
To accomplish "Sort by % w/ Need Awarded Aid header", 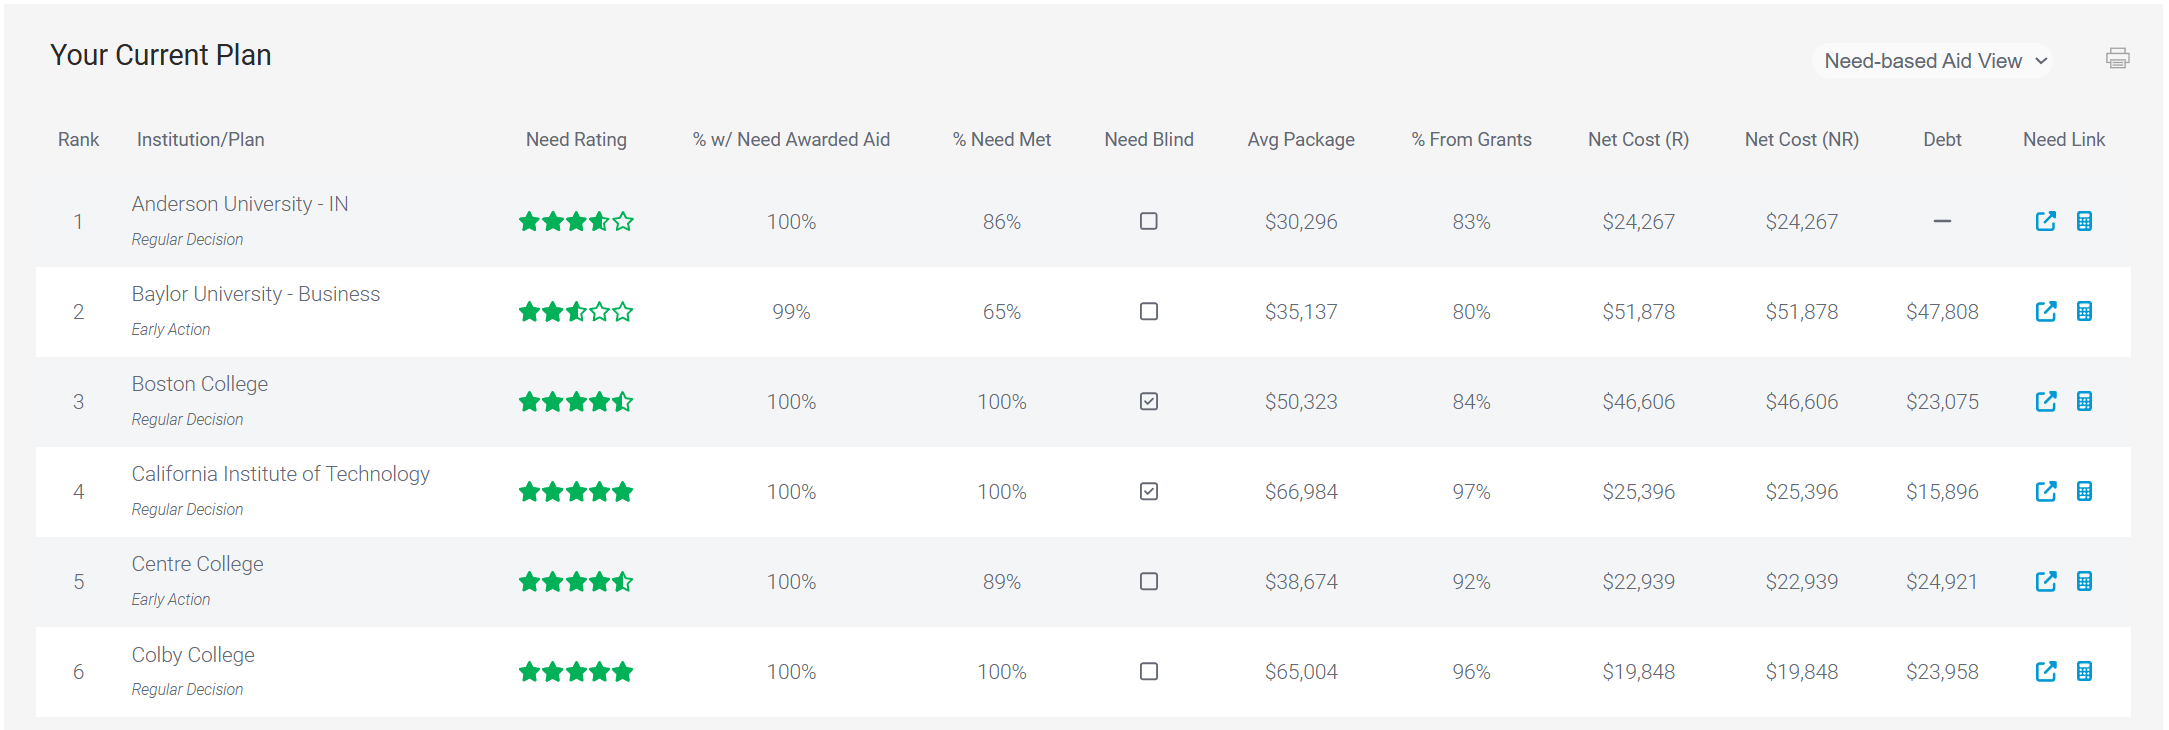I will point(791,140).
